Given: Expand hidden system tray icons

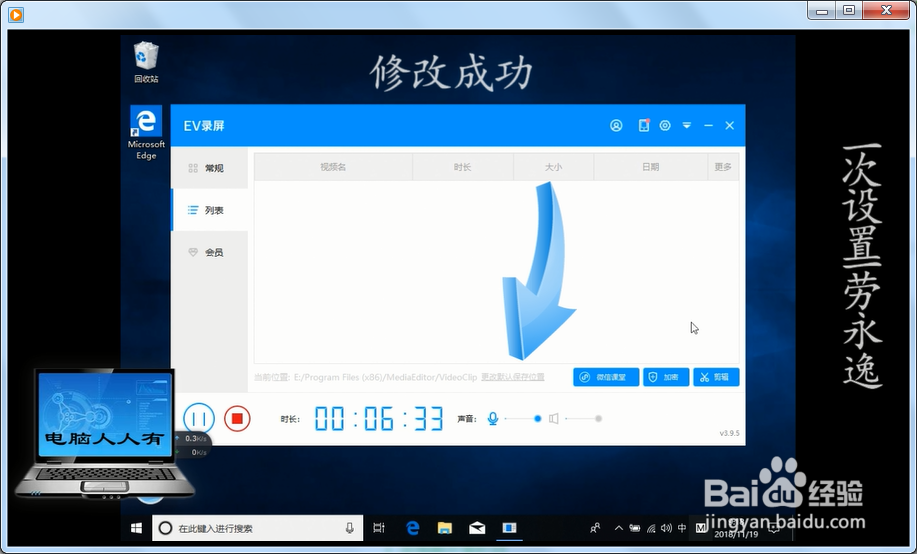Looking at the screenshot, I should 618,528.
